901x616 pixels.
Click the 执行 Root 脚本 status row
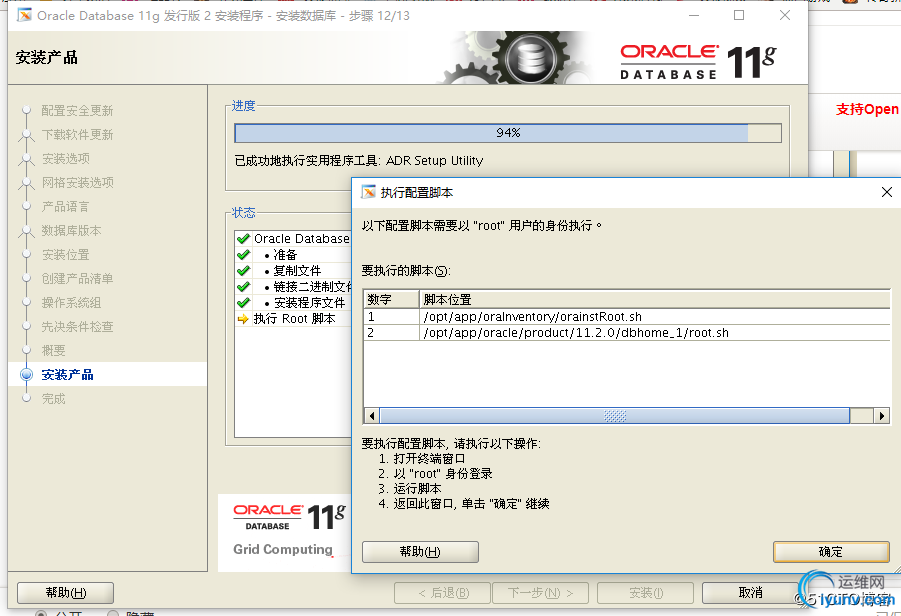(x=294, y=319)
